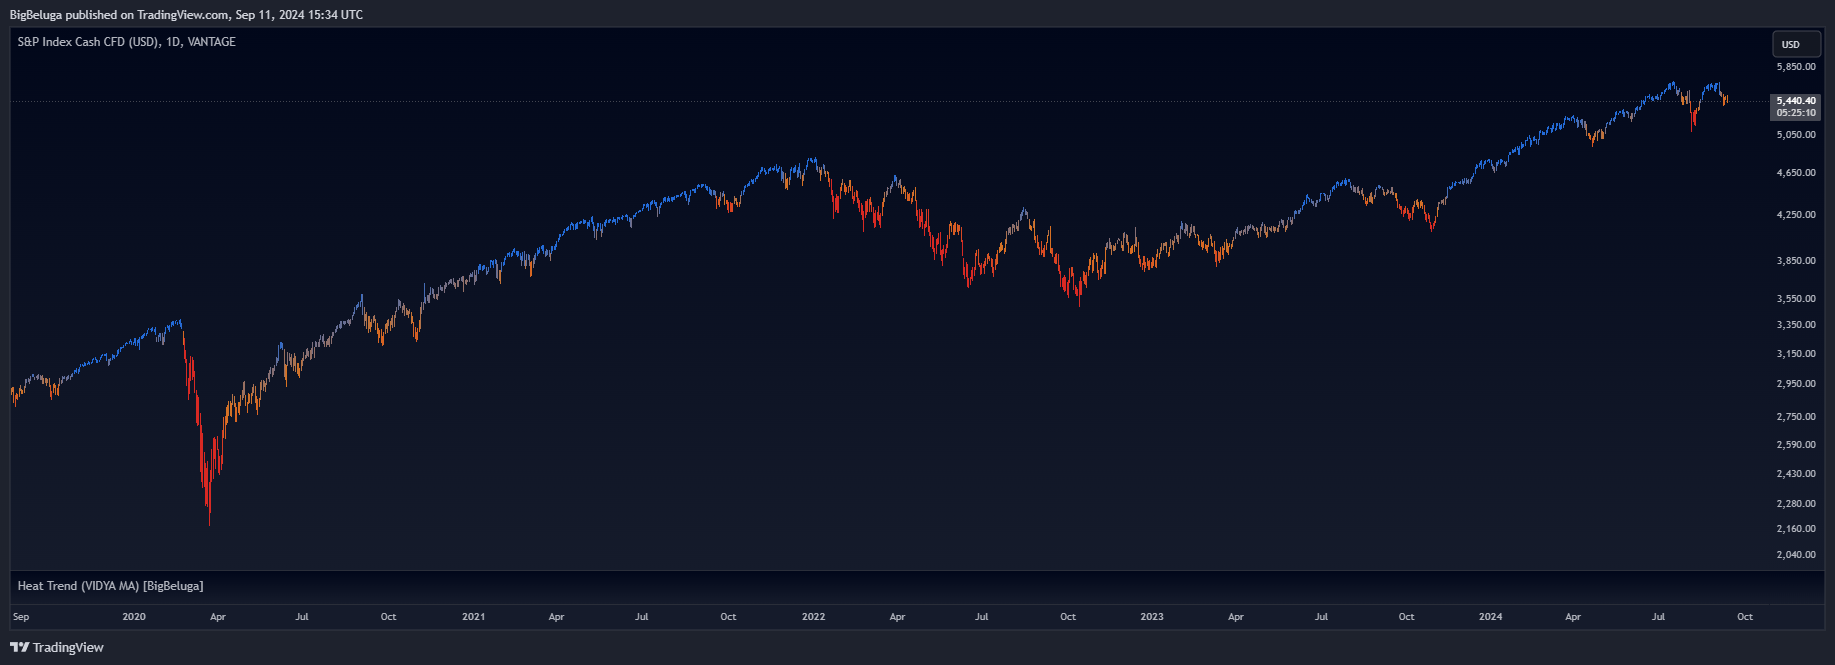Click the 2,160.00 price axis label
Screen dimensions: 1835x665
point(1796,529)
